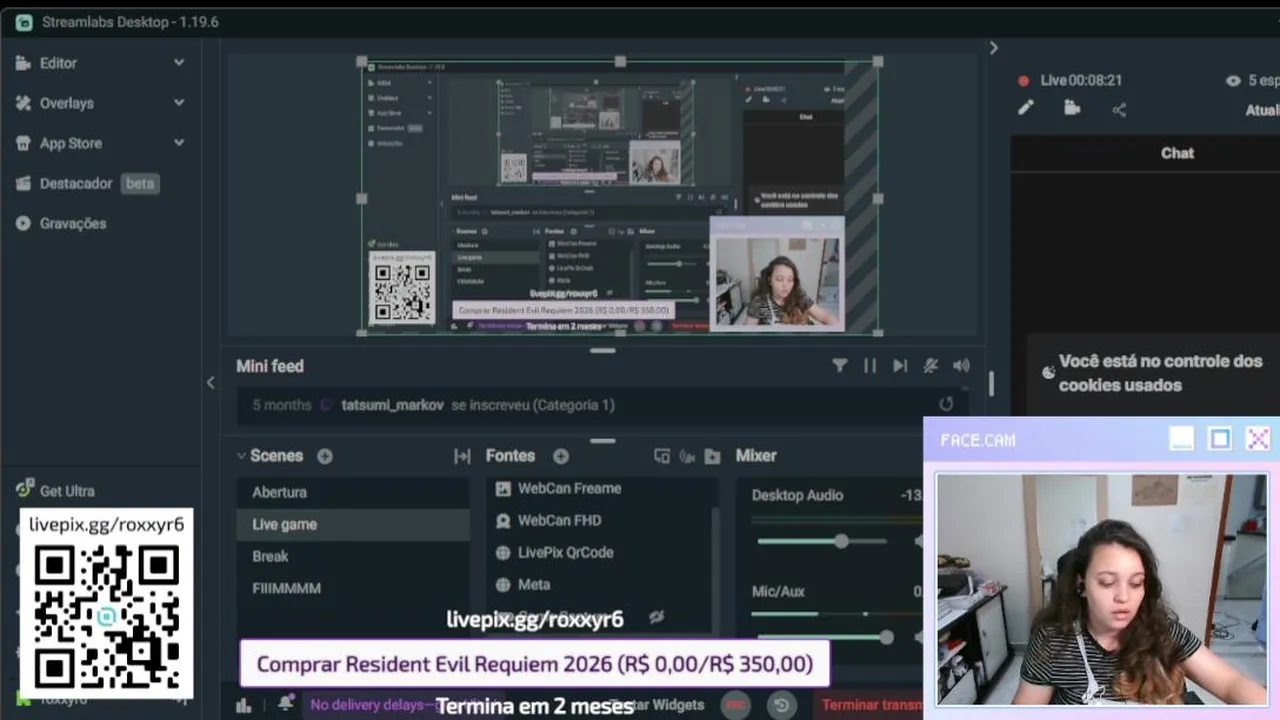Image resolution: width=1280 pixels, height=720 pixels.
Task: Click the WebCan FHD webcam icon
Action: point(503,520)
